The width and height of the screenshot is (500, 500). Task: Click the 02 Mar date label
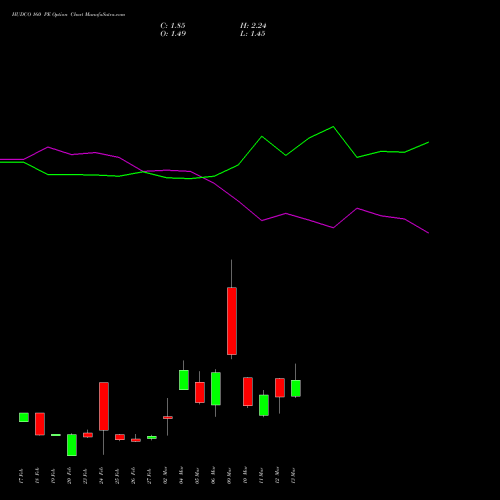coord(165,476)
